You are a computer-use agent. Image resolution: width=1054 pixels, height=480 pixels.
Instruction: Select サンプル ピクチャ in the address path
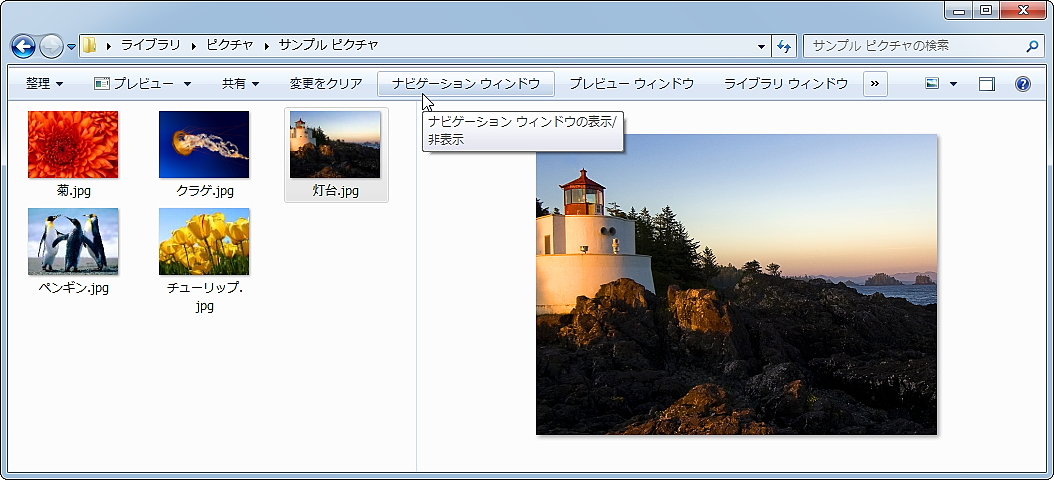[x=328, y=46]
